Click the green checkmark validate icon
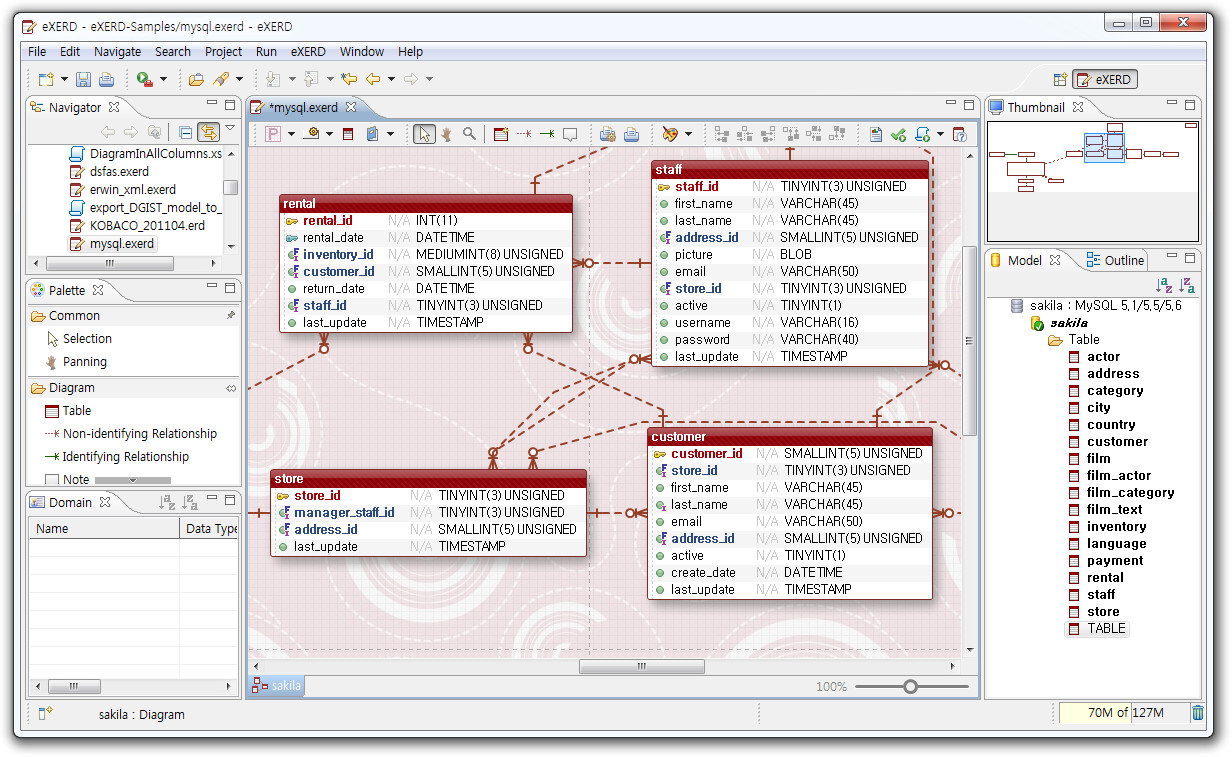The width and height of the screenshot is (1232, 757). 898,134
